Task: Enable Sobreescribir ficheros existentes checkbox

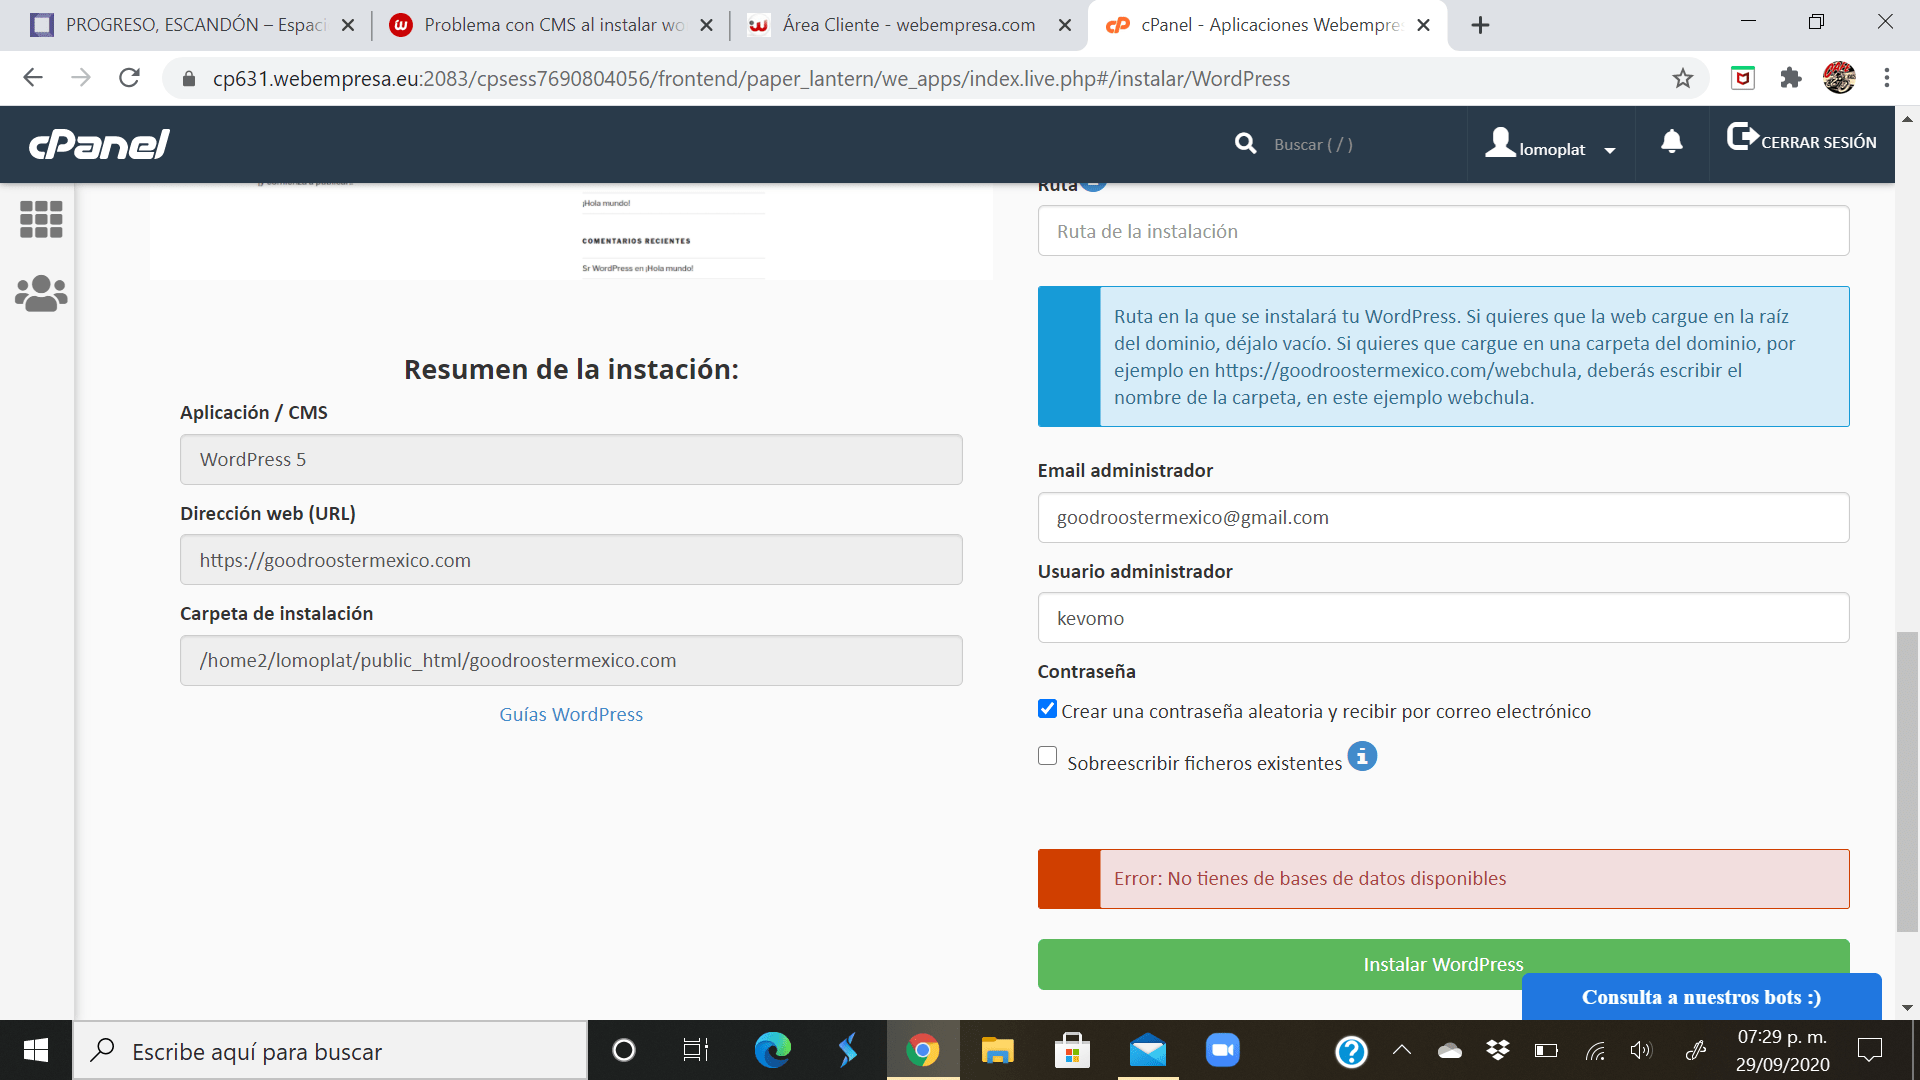Action: 1047,756
